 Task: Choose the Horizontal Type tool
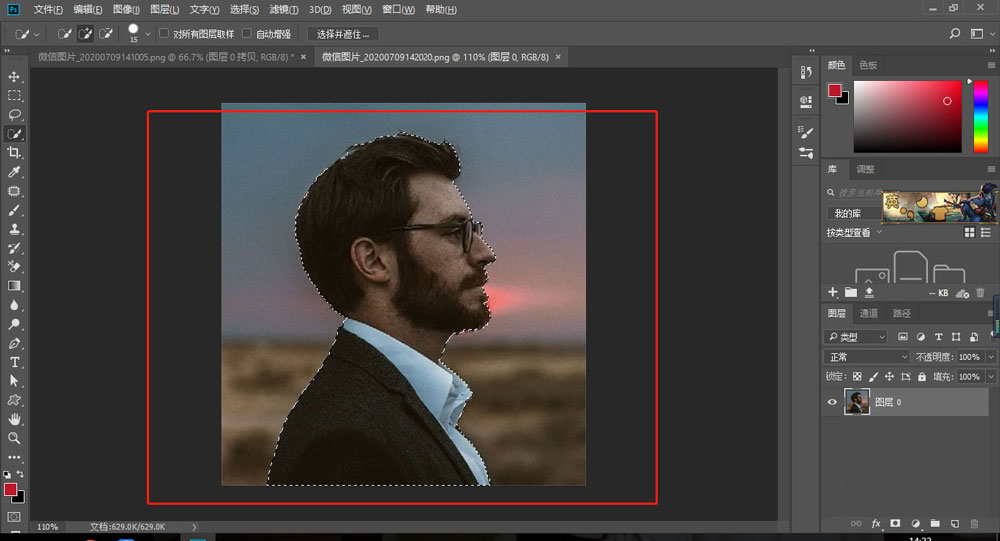coord(14,361)
